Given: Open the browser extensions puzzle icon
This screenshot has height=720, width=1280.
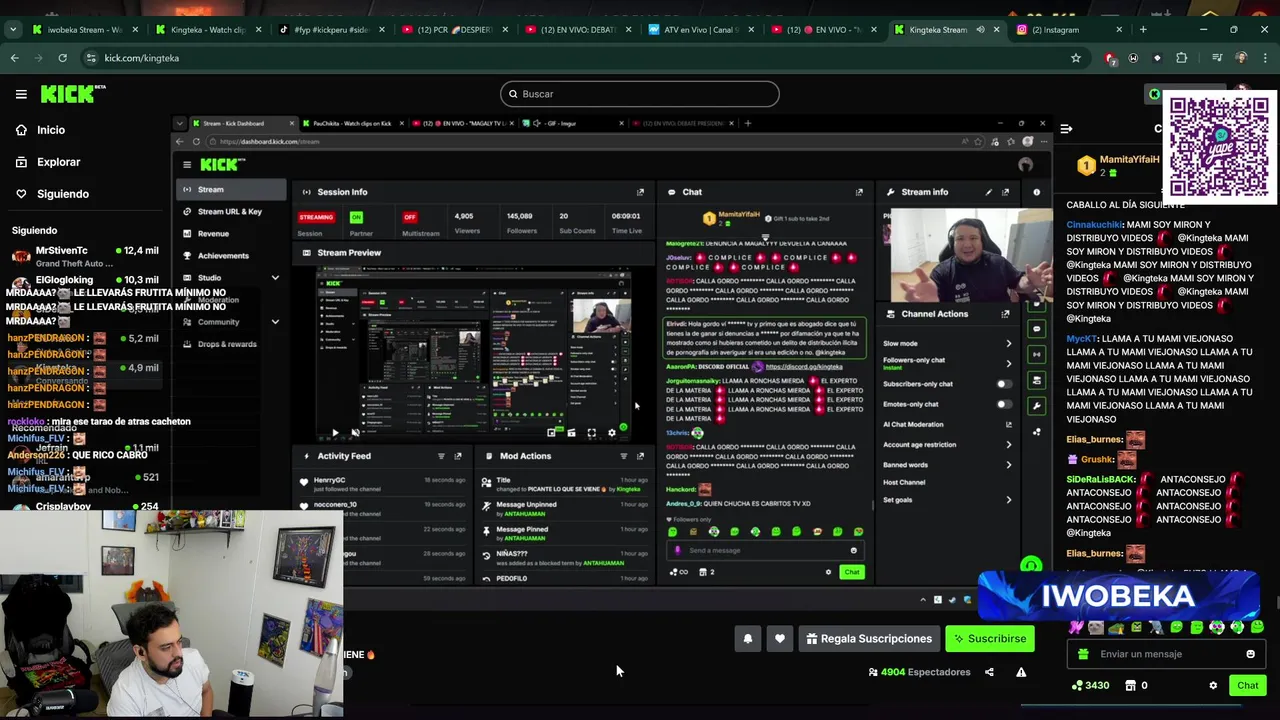Looking at the screenshot, I should pyautogui.click(x=1182, y=58).
